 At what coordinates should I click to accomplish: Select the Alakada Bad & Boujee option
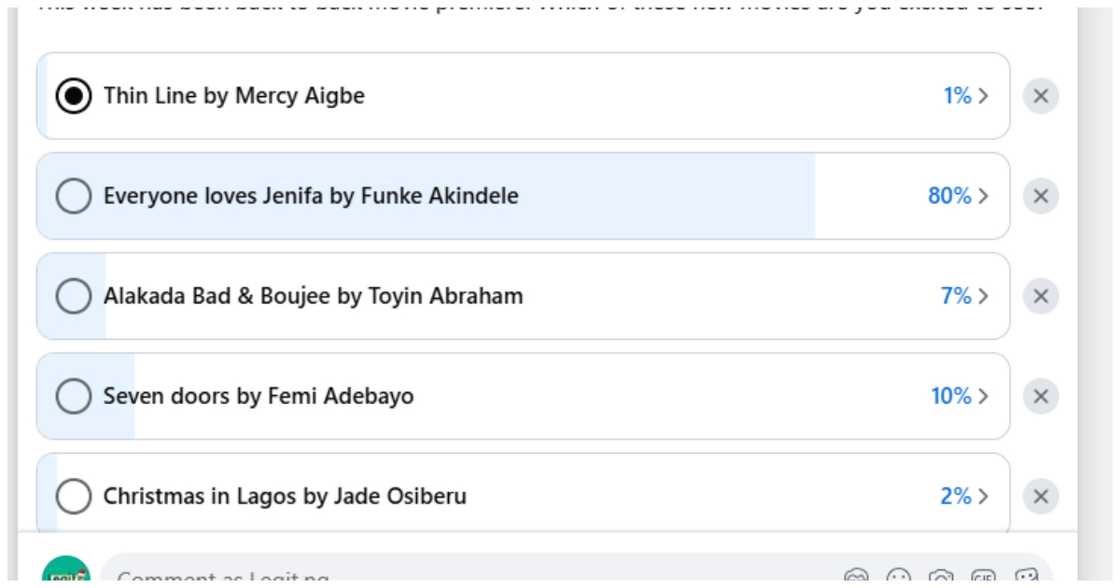click(74, 296)
